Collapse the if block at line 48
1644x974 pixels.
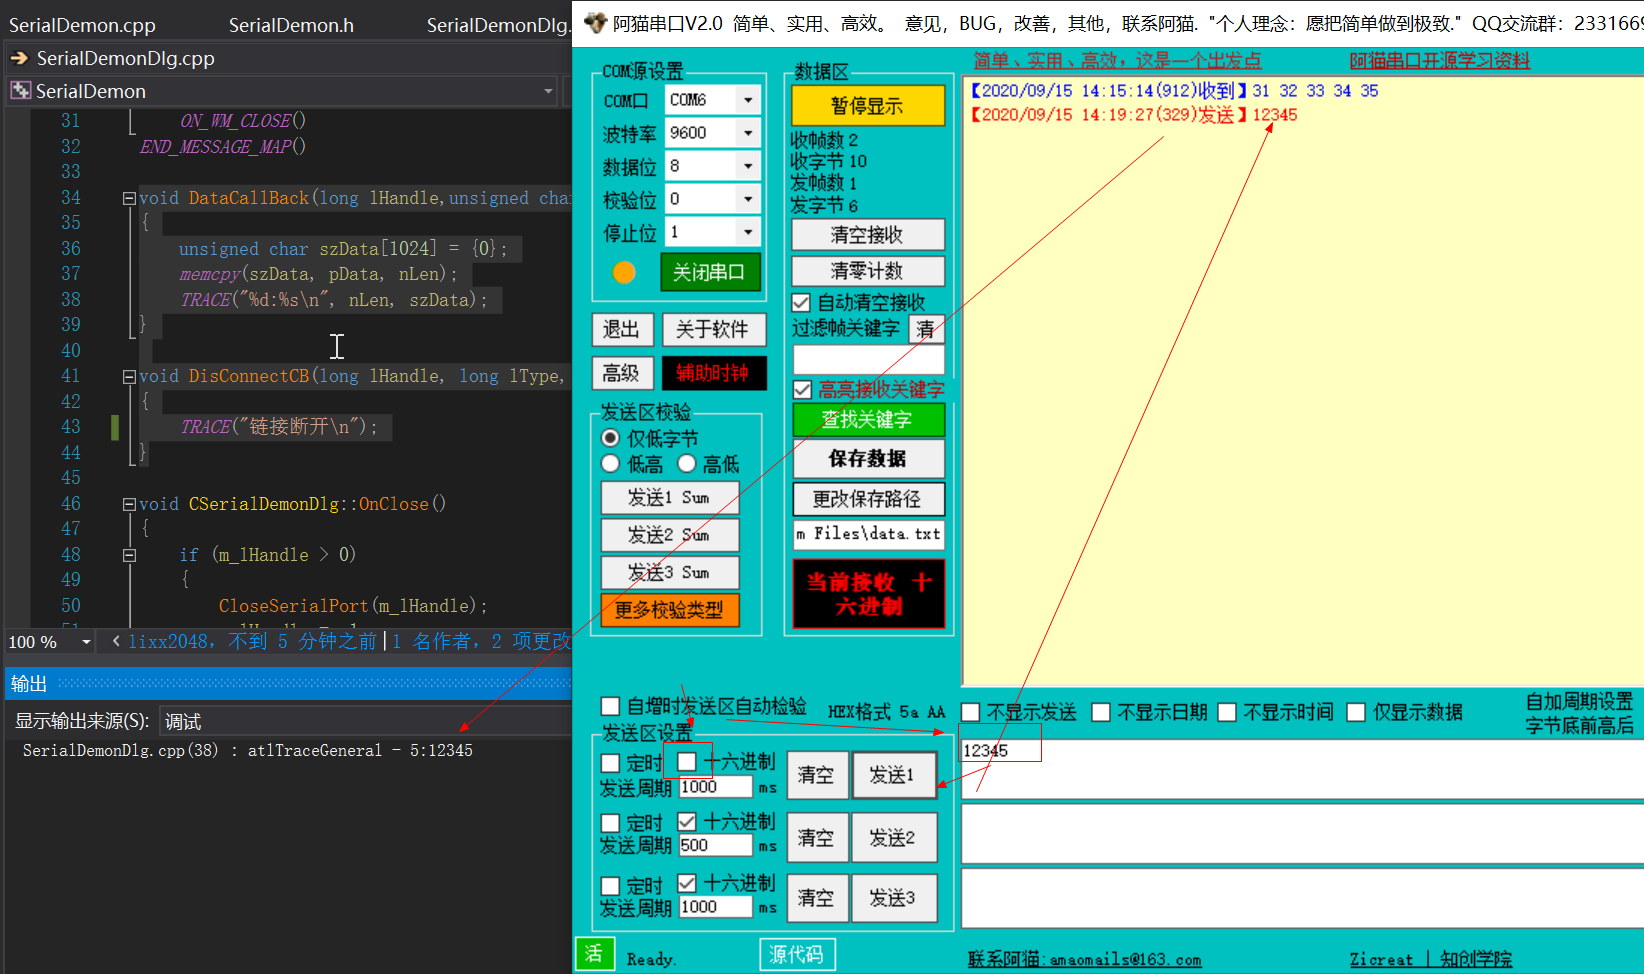coord(129,555)
